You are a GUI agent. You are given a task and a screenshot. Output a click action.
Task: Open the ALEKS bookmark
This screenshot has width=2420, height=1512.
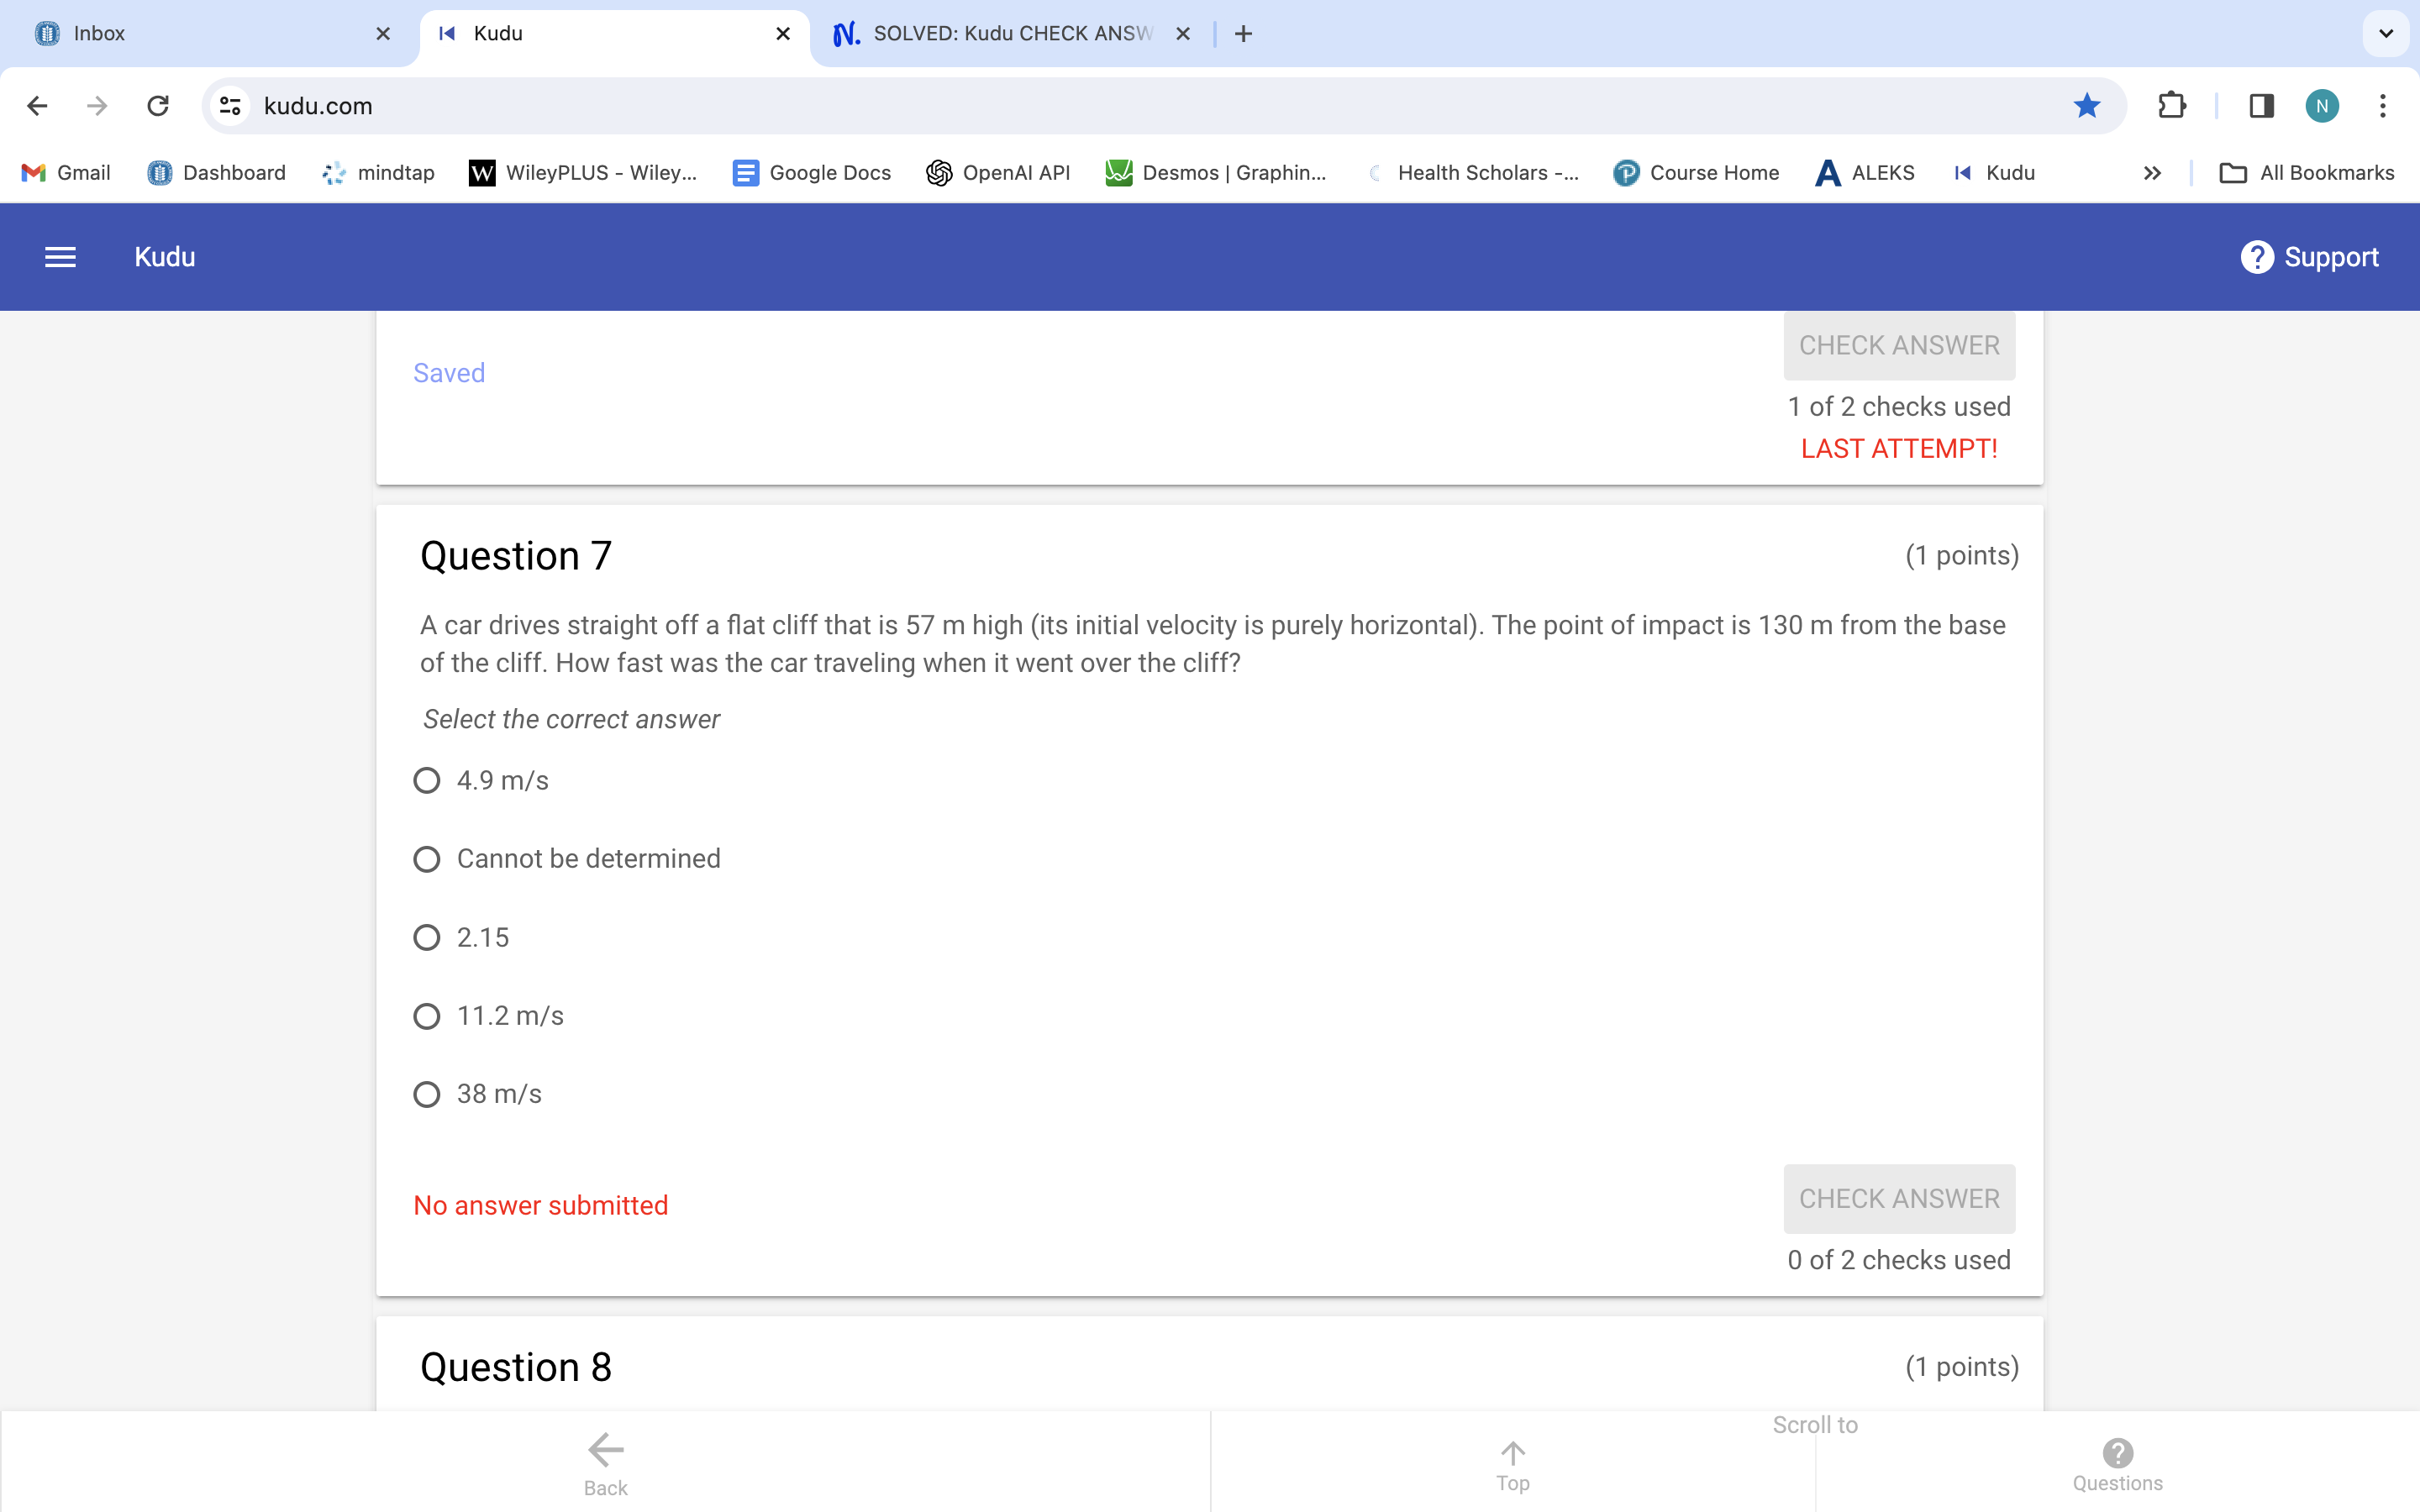pos(1865,173)
